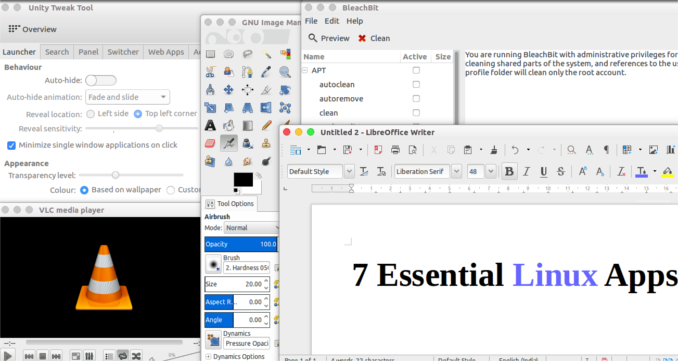Select Left side reveal location radio
The height and width of the screenshot is (361, 678).
(x=90, y=114)
